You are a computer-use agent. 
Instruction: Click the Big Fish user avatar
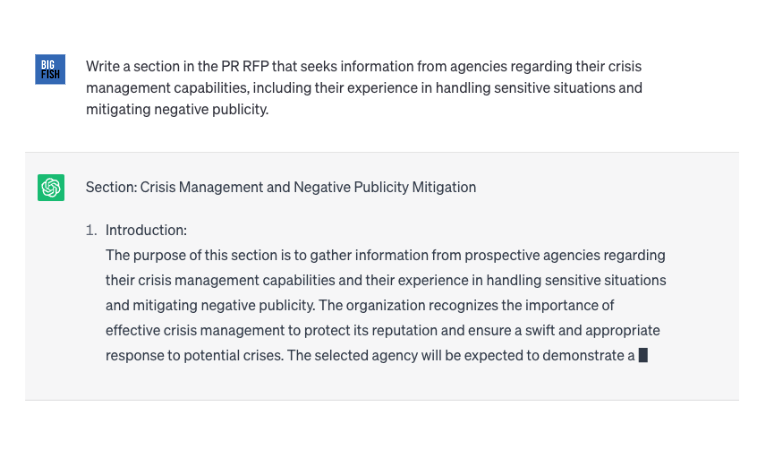[50, 70]
